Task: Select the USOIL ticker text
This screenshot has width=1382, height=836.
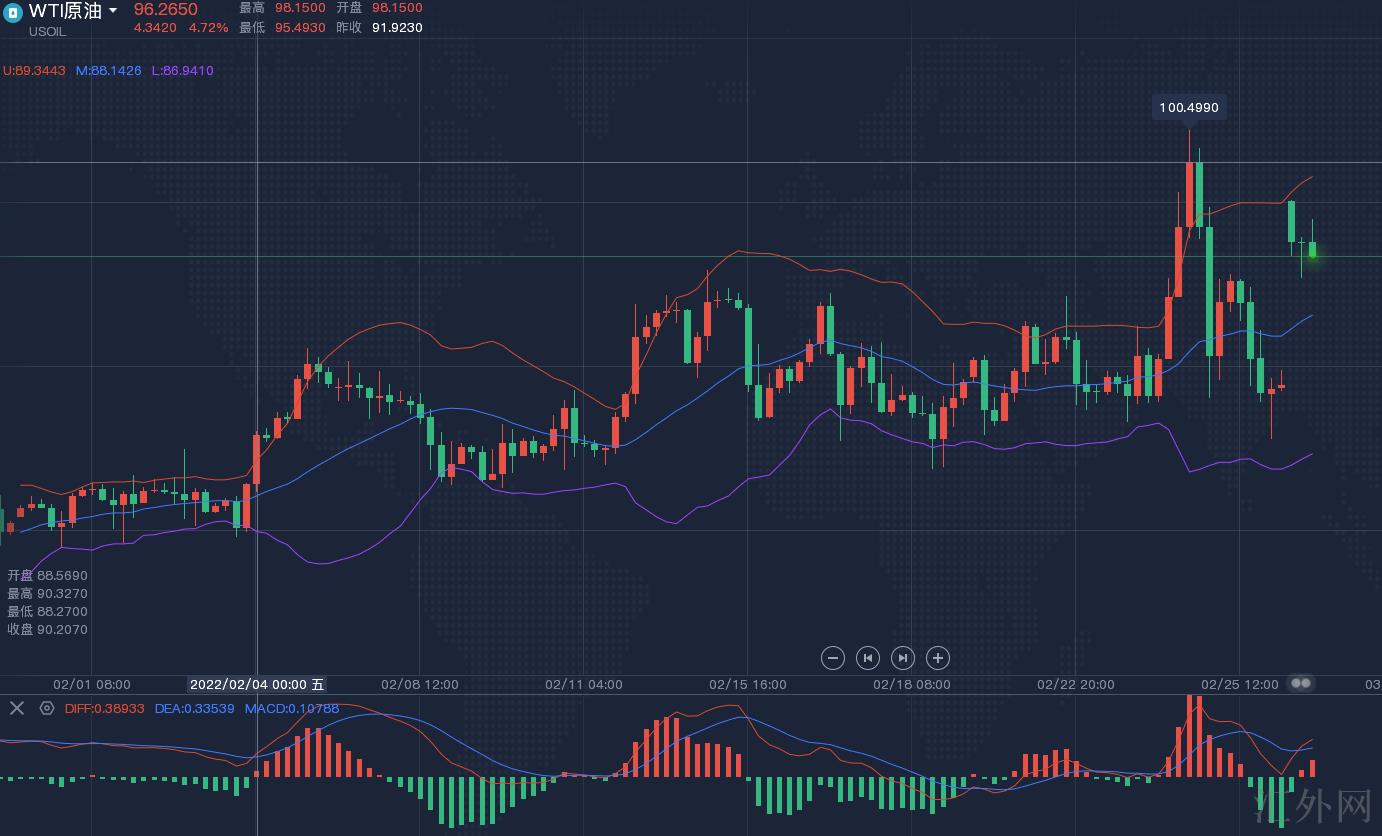Action: tap(47, 31)
